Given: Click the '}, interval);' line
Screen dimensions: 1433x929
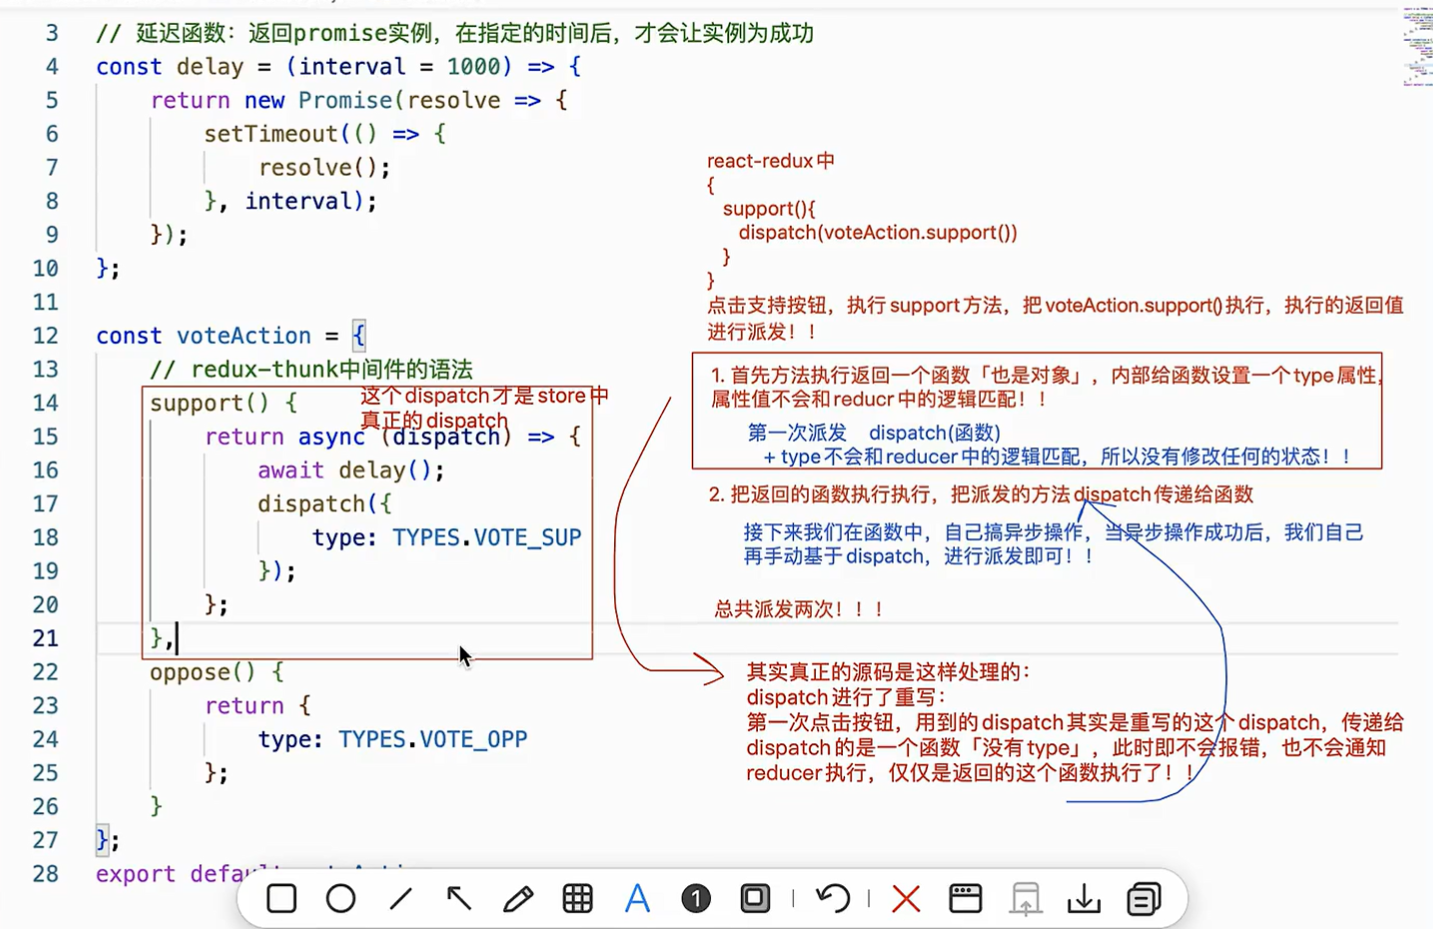Looking at the screenshot, I should tap(290, 201).
